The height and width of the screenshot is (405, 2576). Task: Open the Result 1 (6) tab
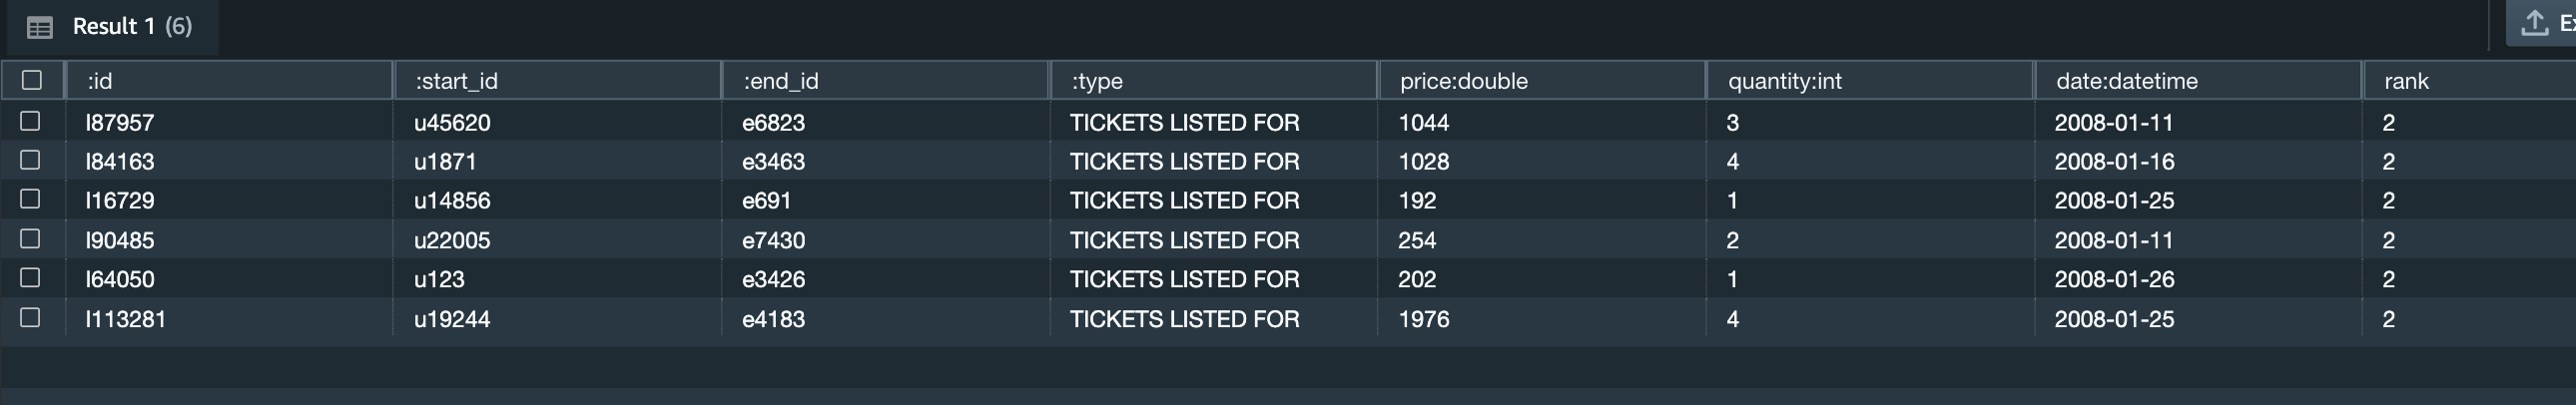(x=131, y=27)
